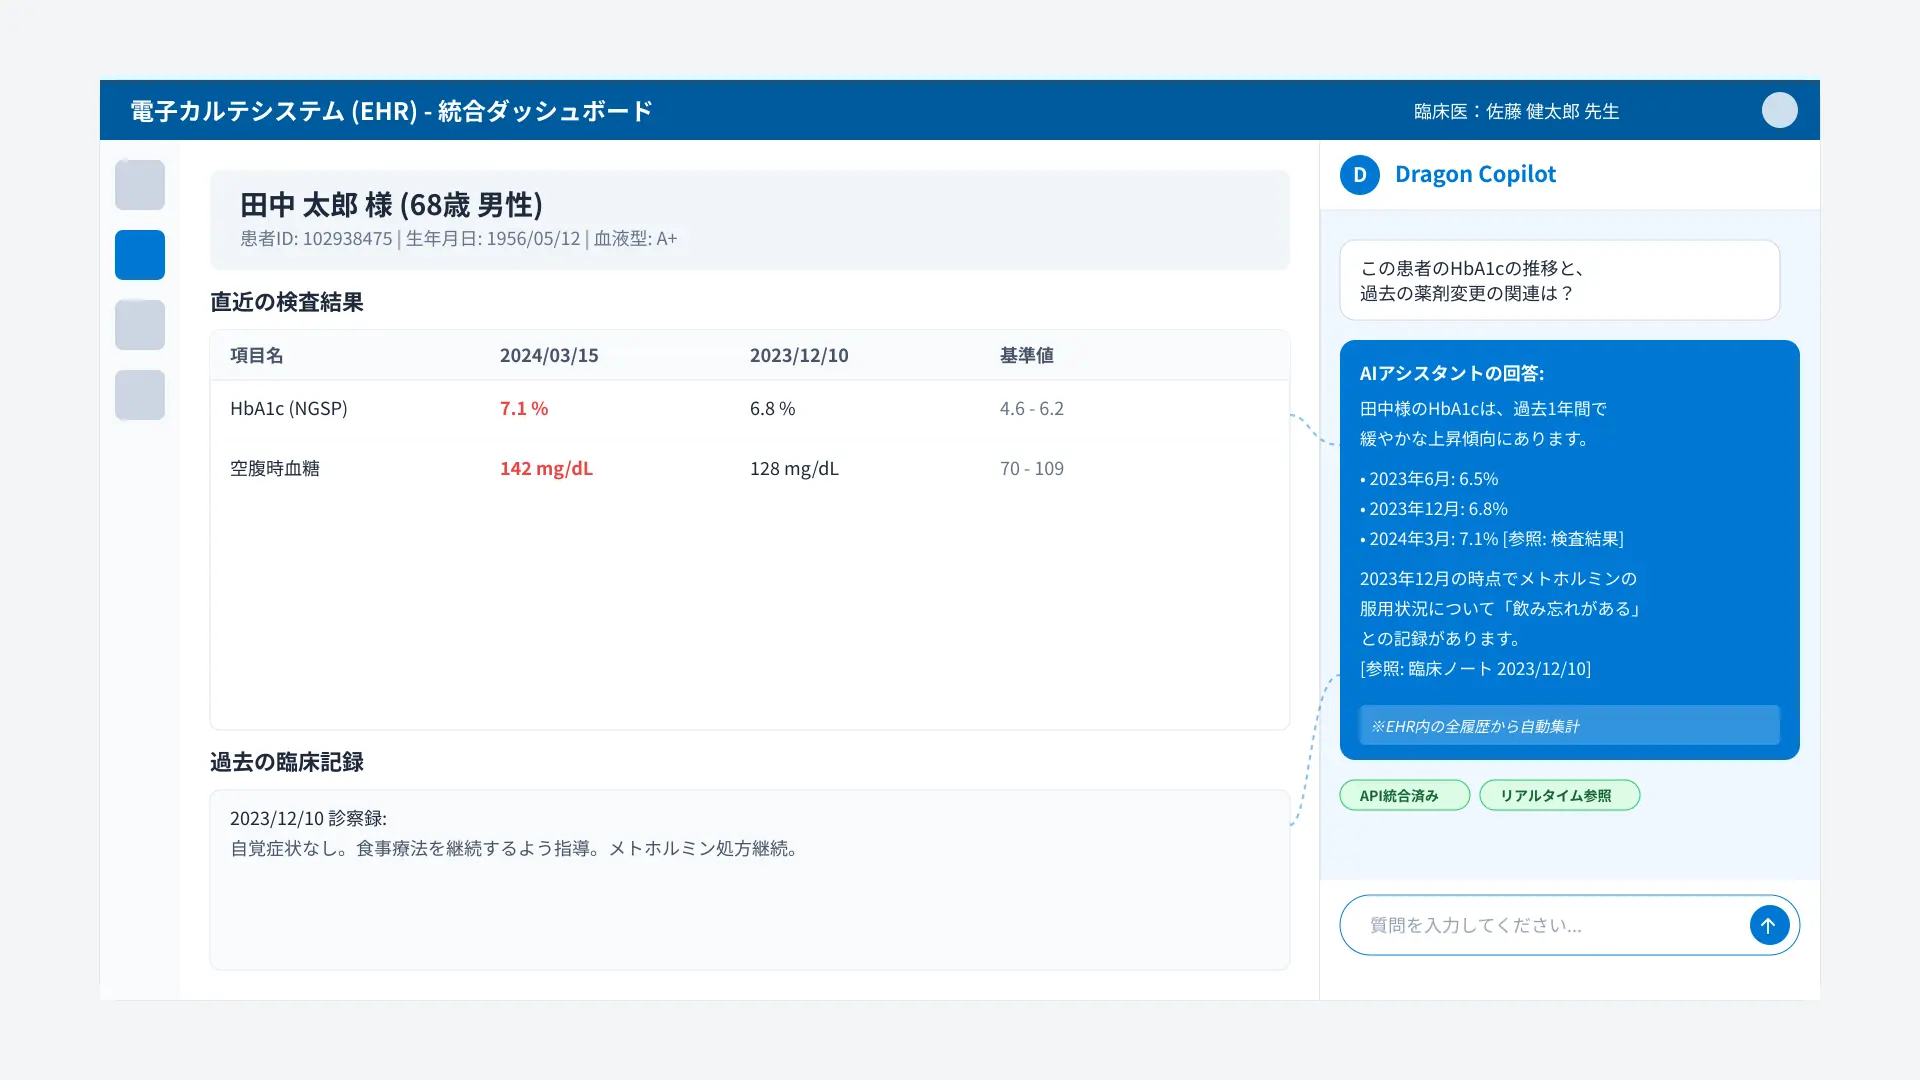Click the 6.8 % value
This screenshot has height=1080, width=1920.
coord(773,408)
